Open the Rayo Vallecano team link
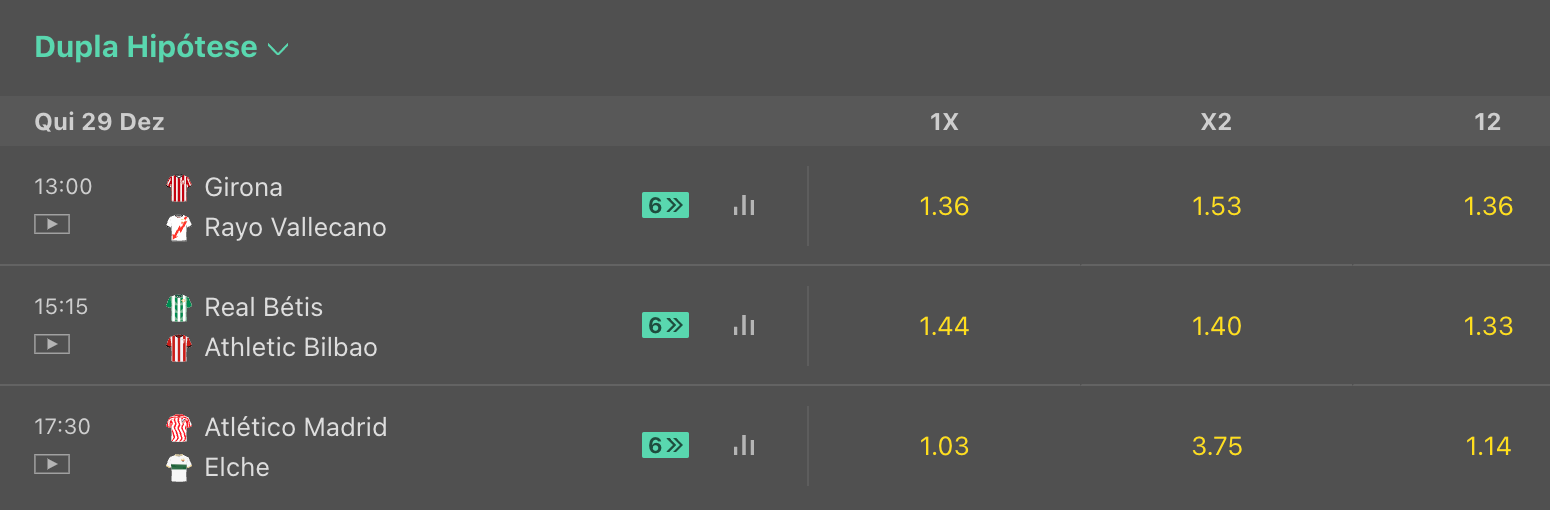 295,228
